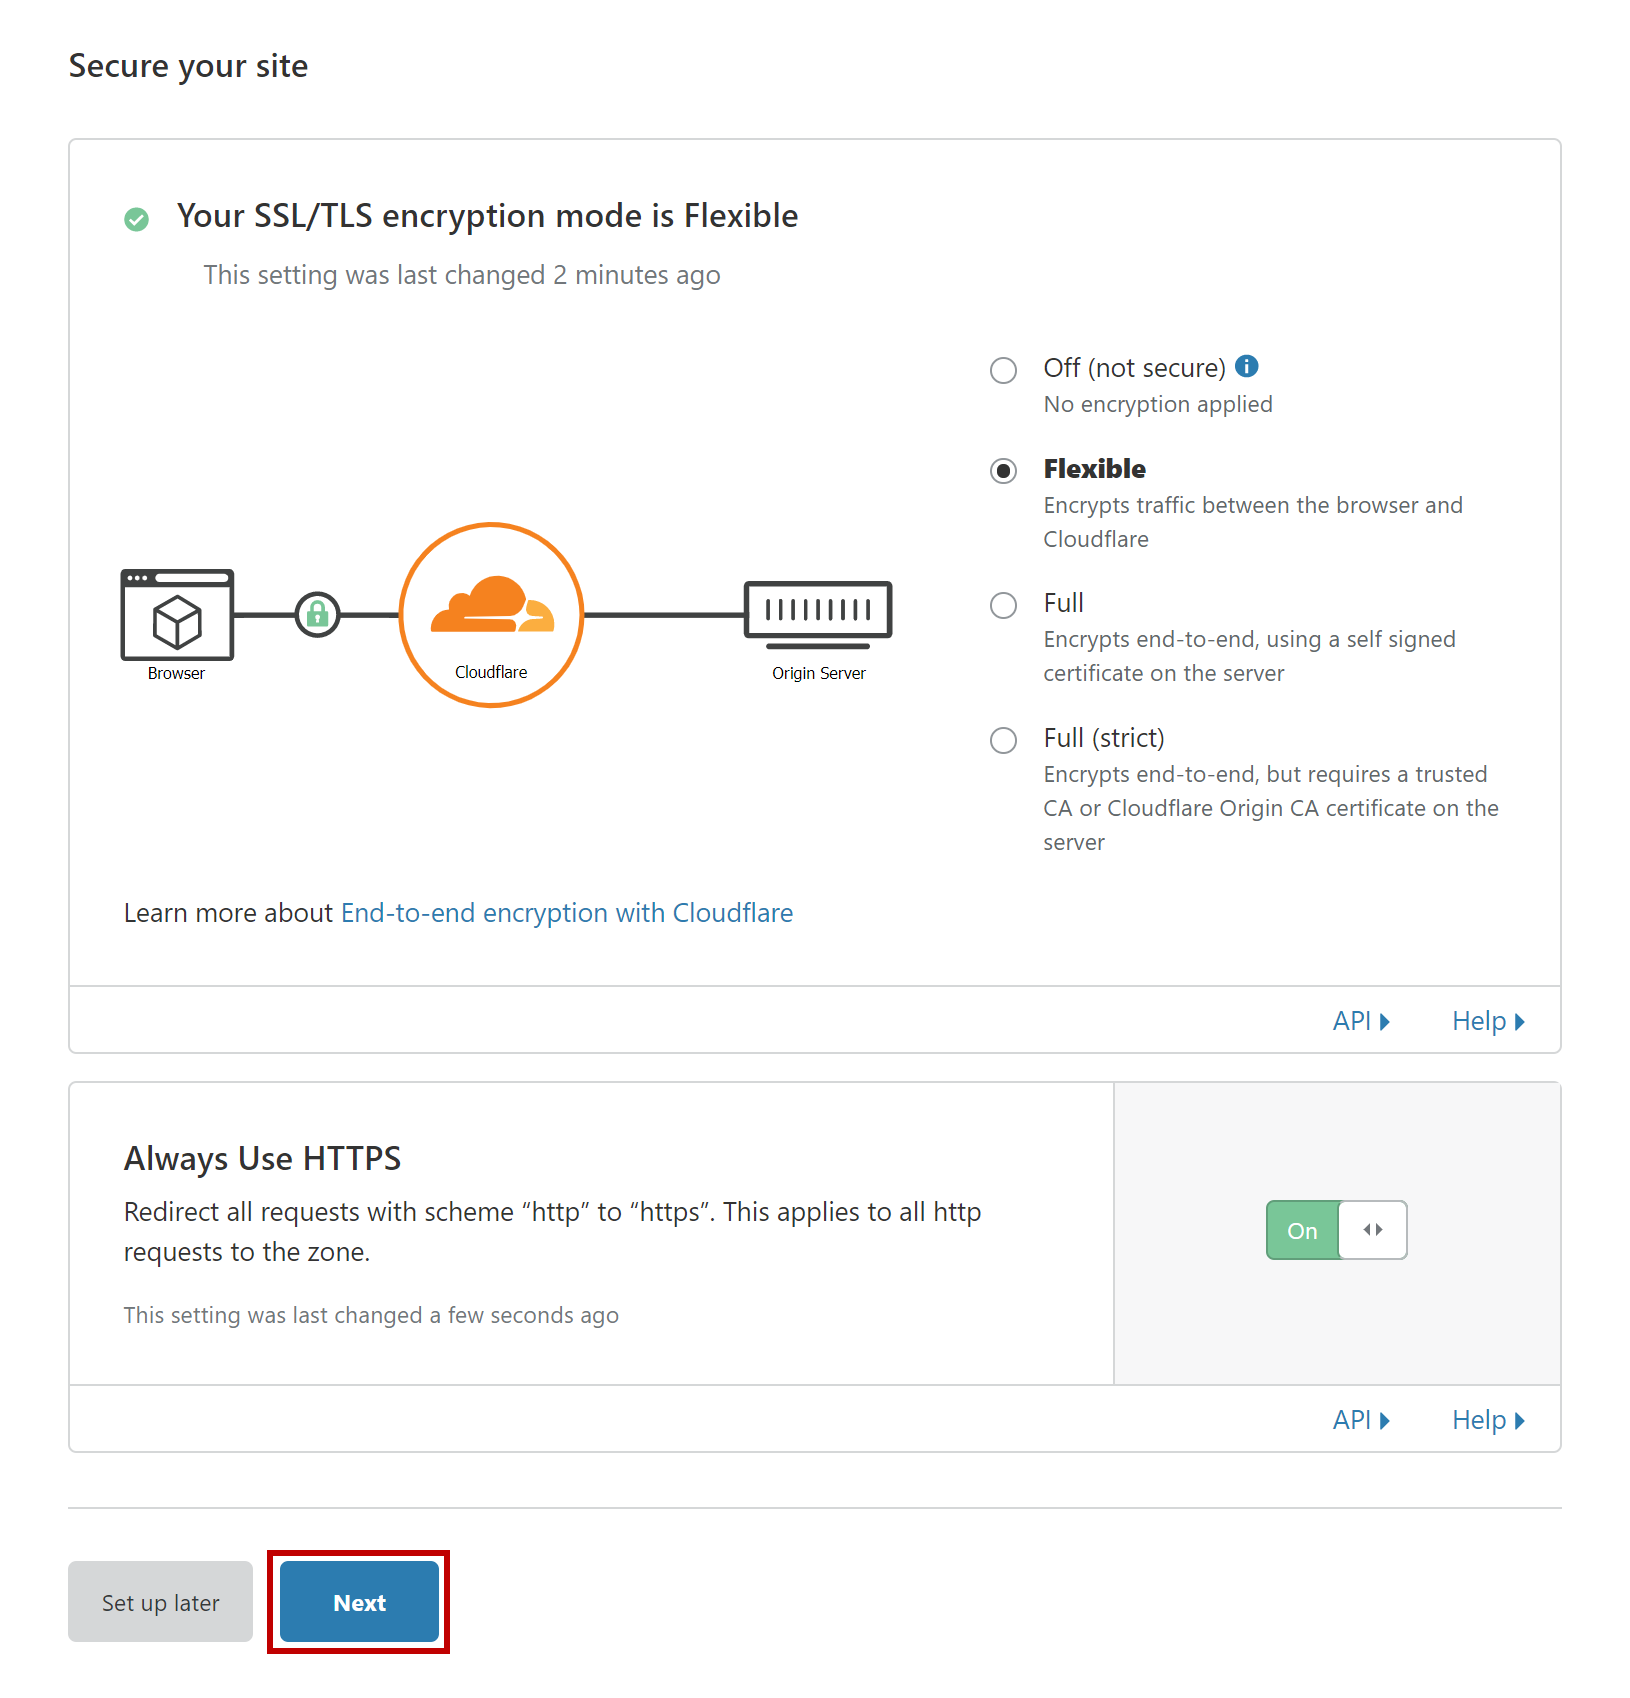
Task: Choose the Full encryption mode radio button
Action: [1003, 605]
